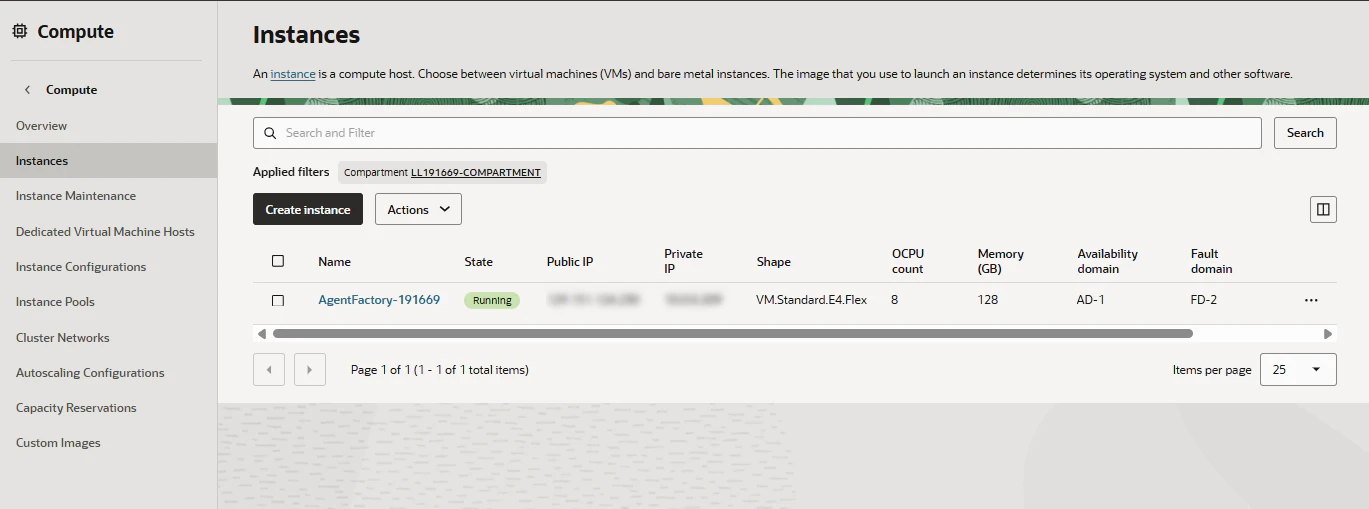Click the Compute chip icon in sidebar header

coord(20,32)
